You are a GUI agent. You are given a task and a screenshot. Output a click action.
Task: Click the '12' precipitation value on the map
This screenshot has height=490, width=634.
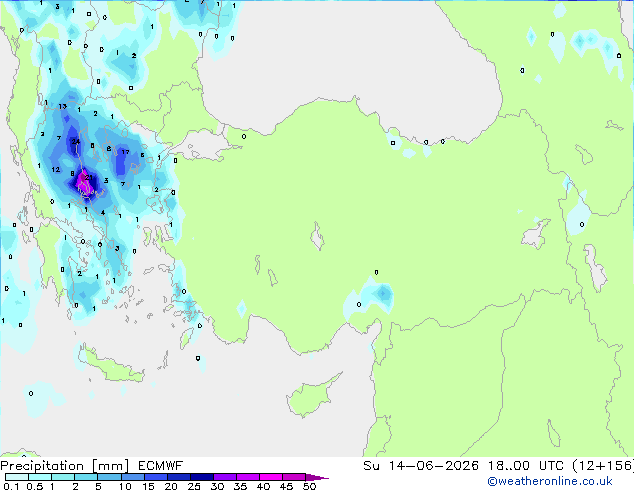pos(56,169)
